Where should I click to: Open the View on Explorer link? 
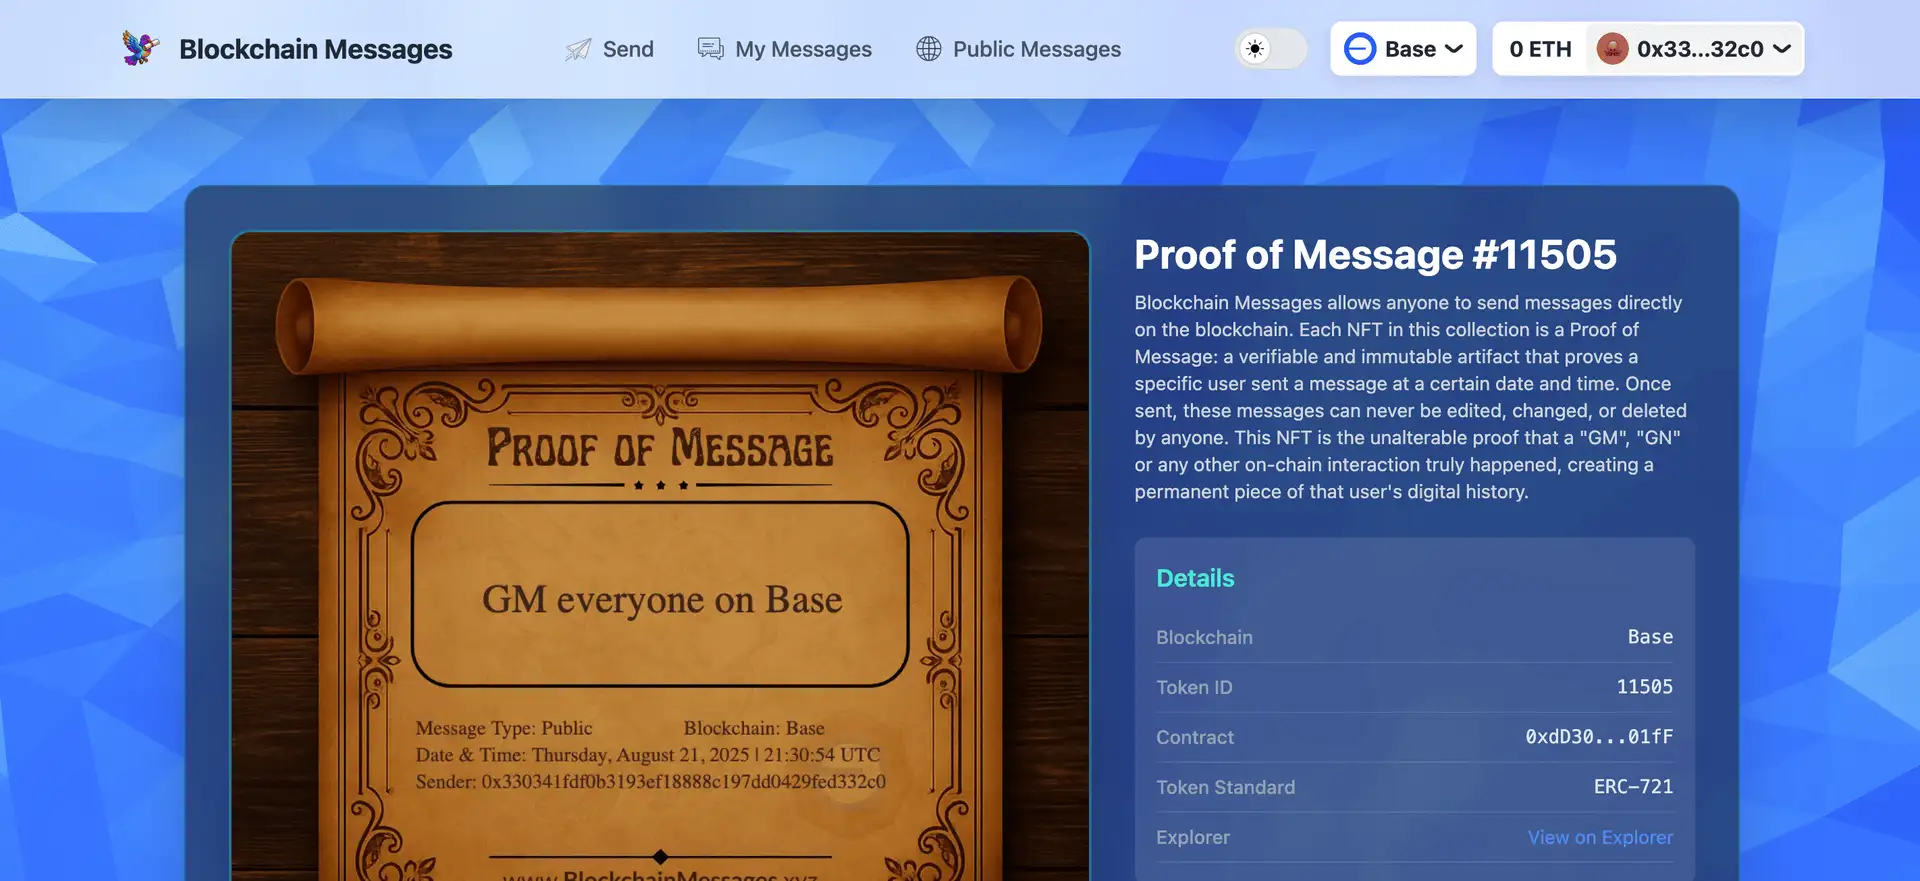click(x=1599, y=837)
